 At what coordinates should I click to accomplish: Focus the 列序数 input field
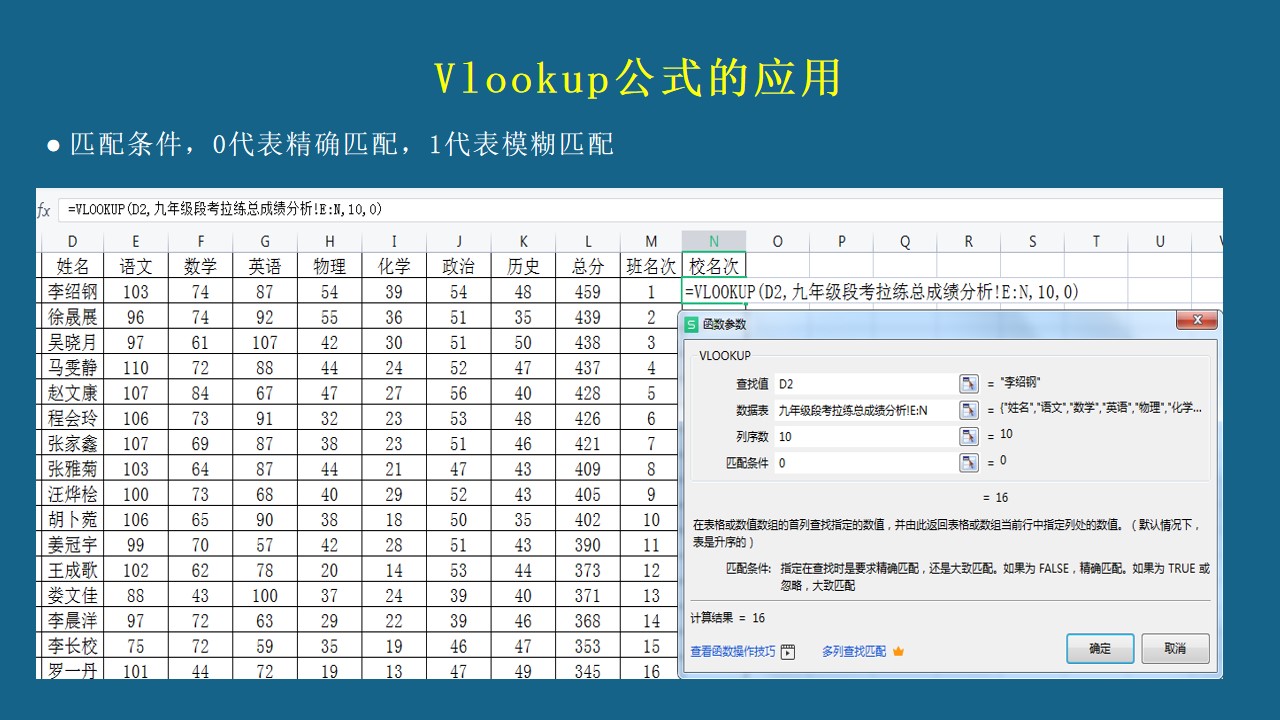pyautogui.click(x=866, y=436)
